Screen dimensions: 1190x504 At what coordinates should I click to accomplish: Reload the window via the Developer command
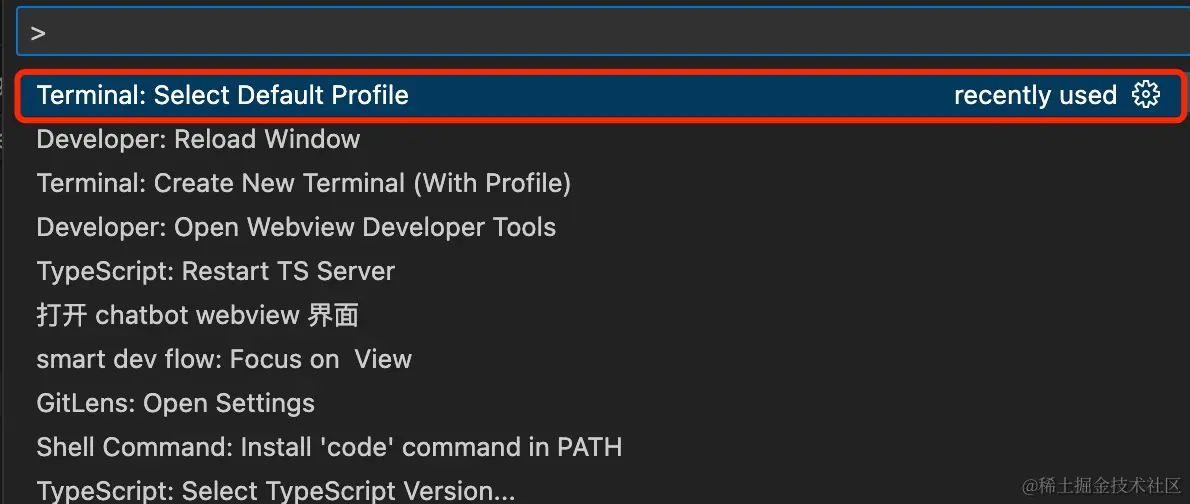tap(198, 139)
